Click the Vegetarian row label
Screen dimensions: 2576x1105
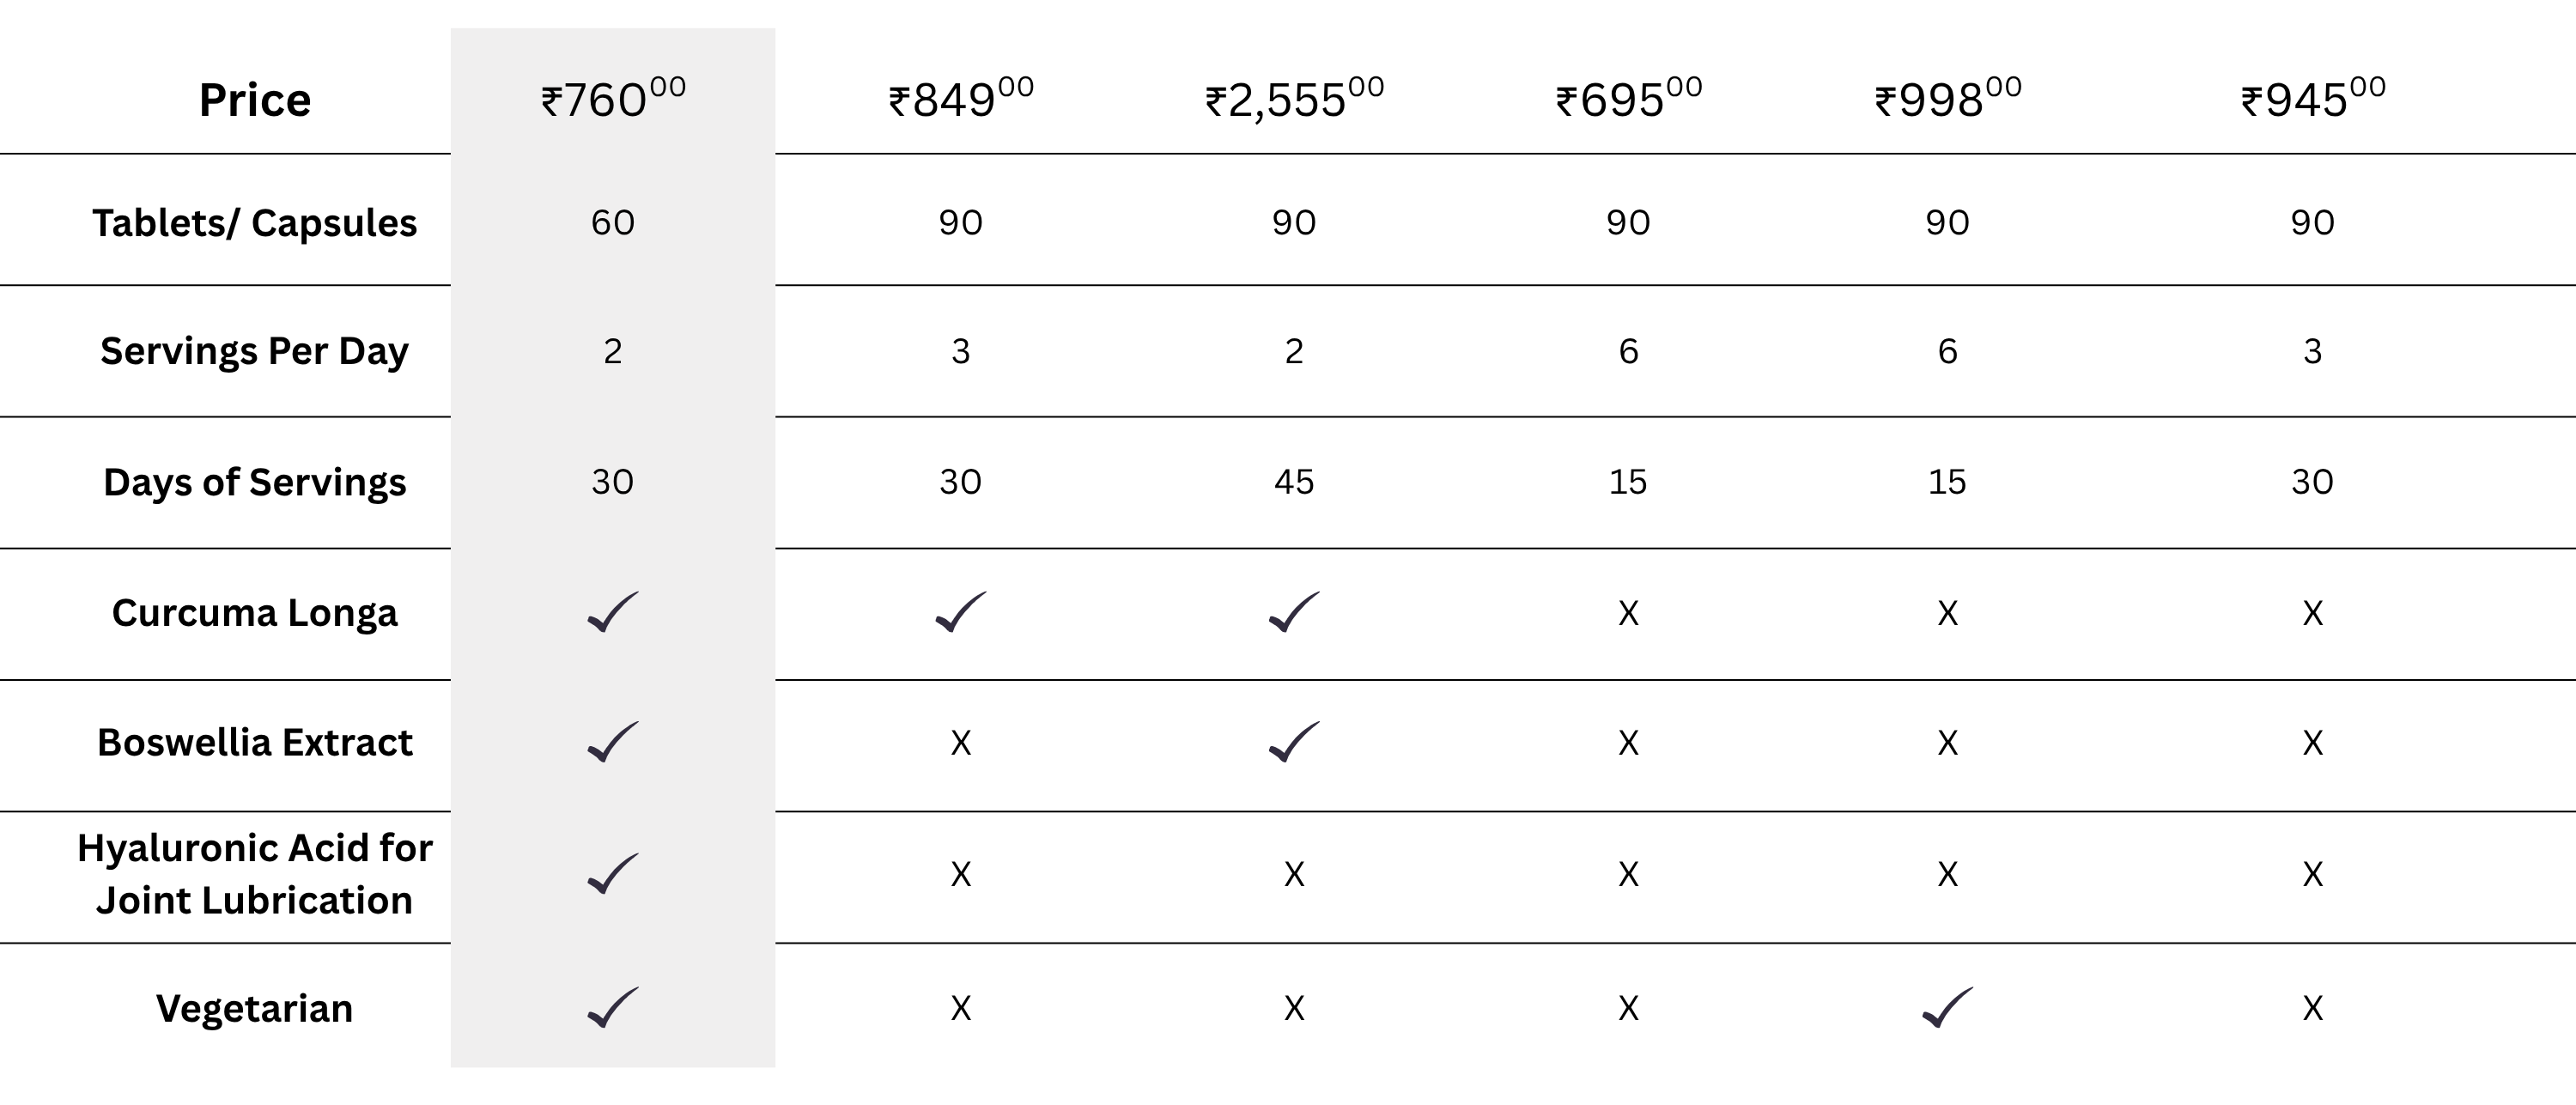(x=255, y=1008)
